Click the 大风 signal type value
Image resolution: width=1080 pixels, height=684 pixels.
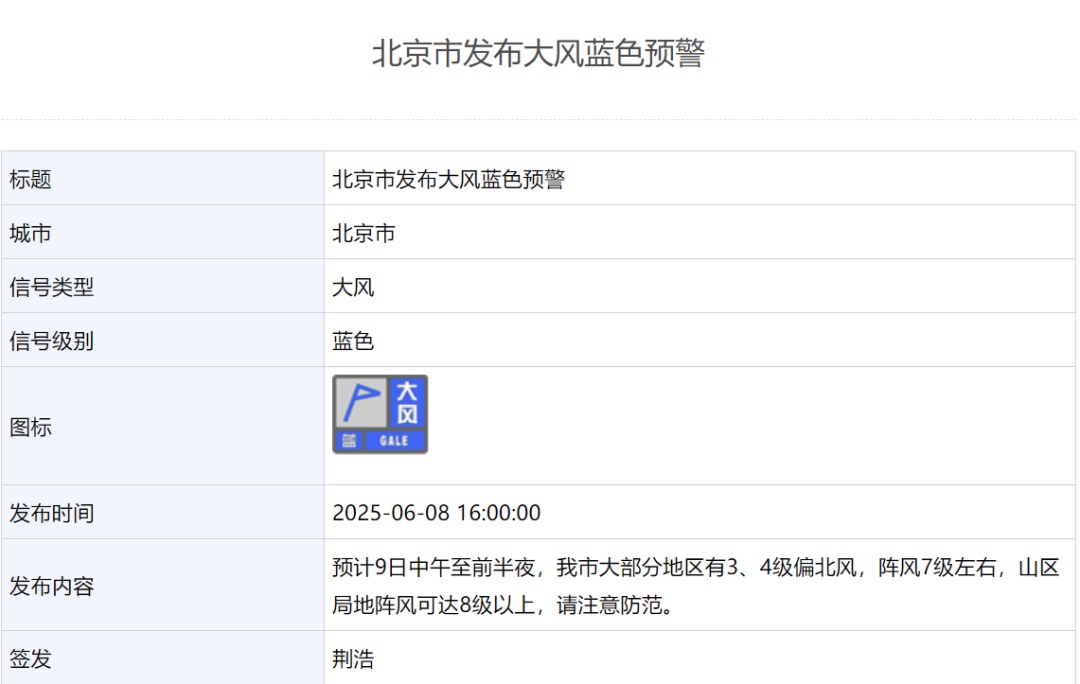pos(353,288)
